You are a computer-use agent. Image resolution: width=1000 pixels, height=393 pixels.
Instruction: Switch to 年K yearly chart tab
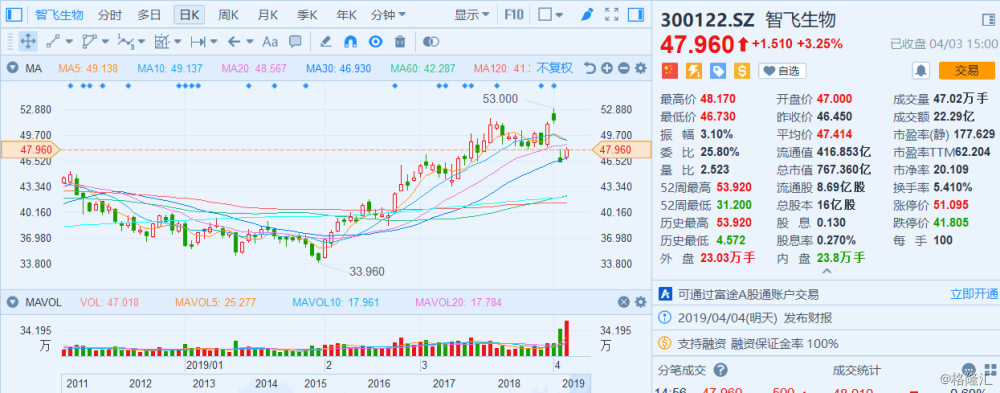(346, 14)
